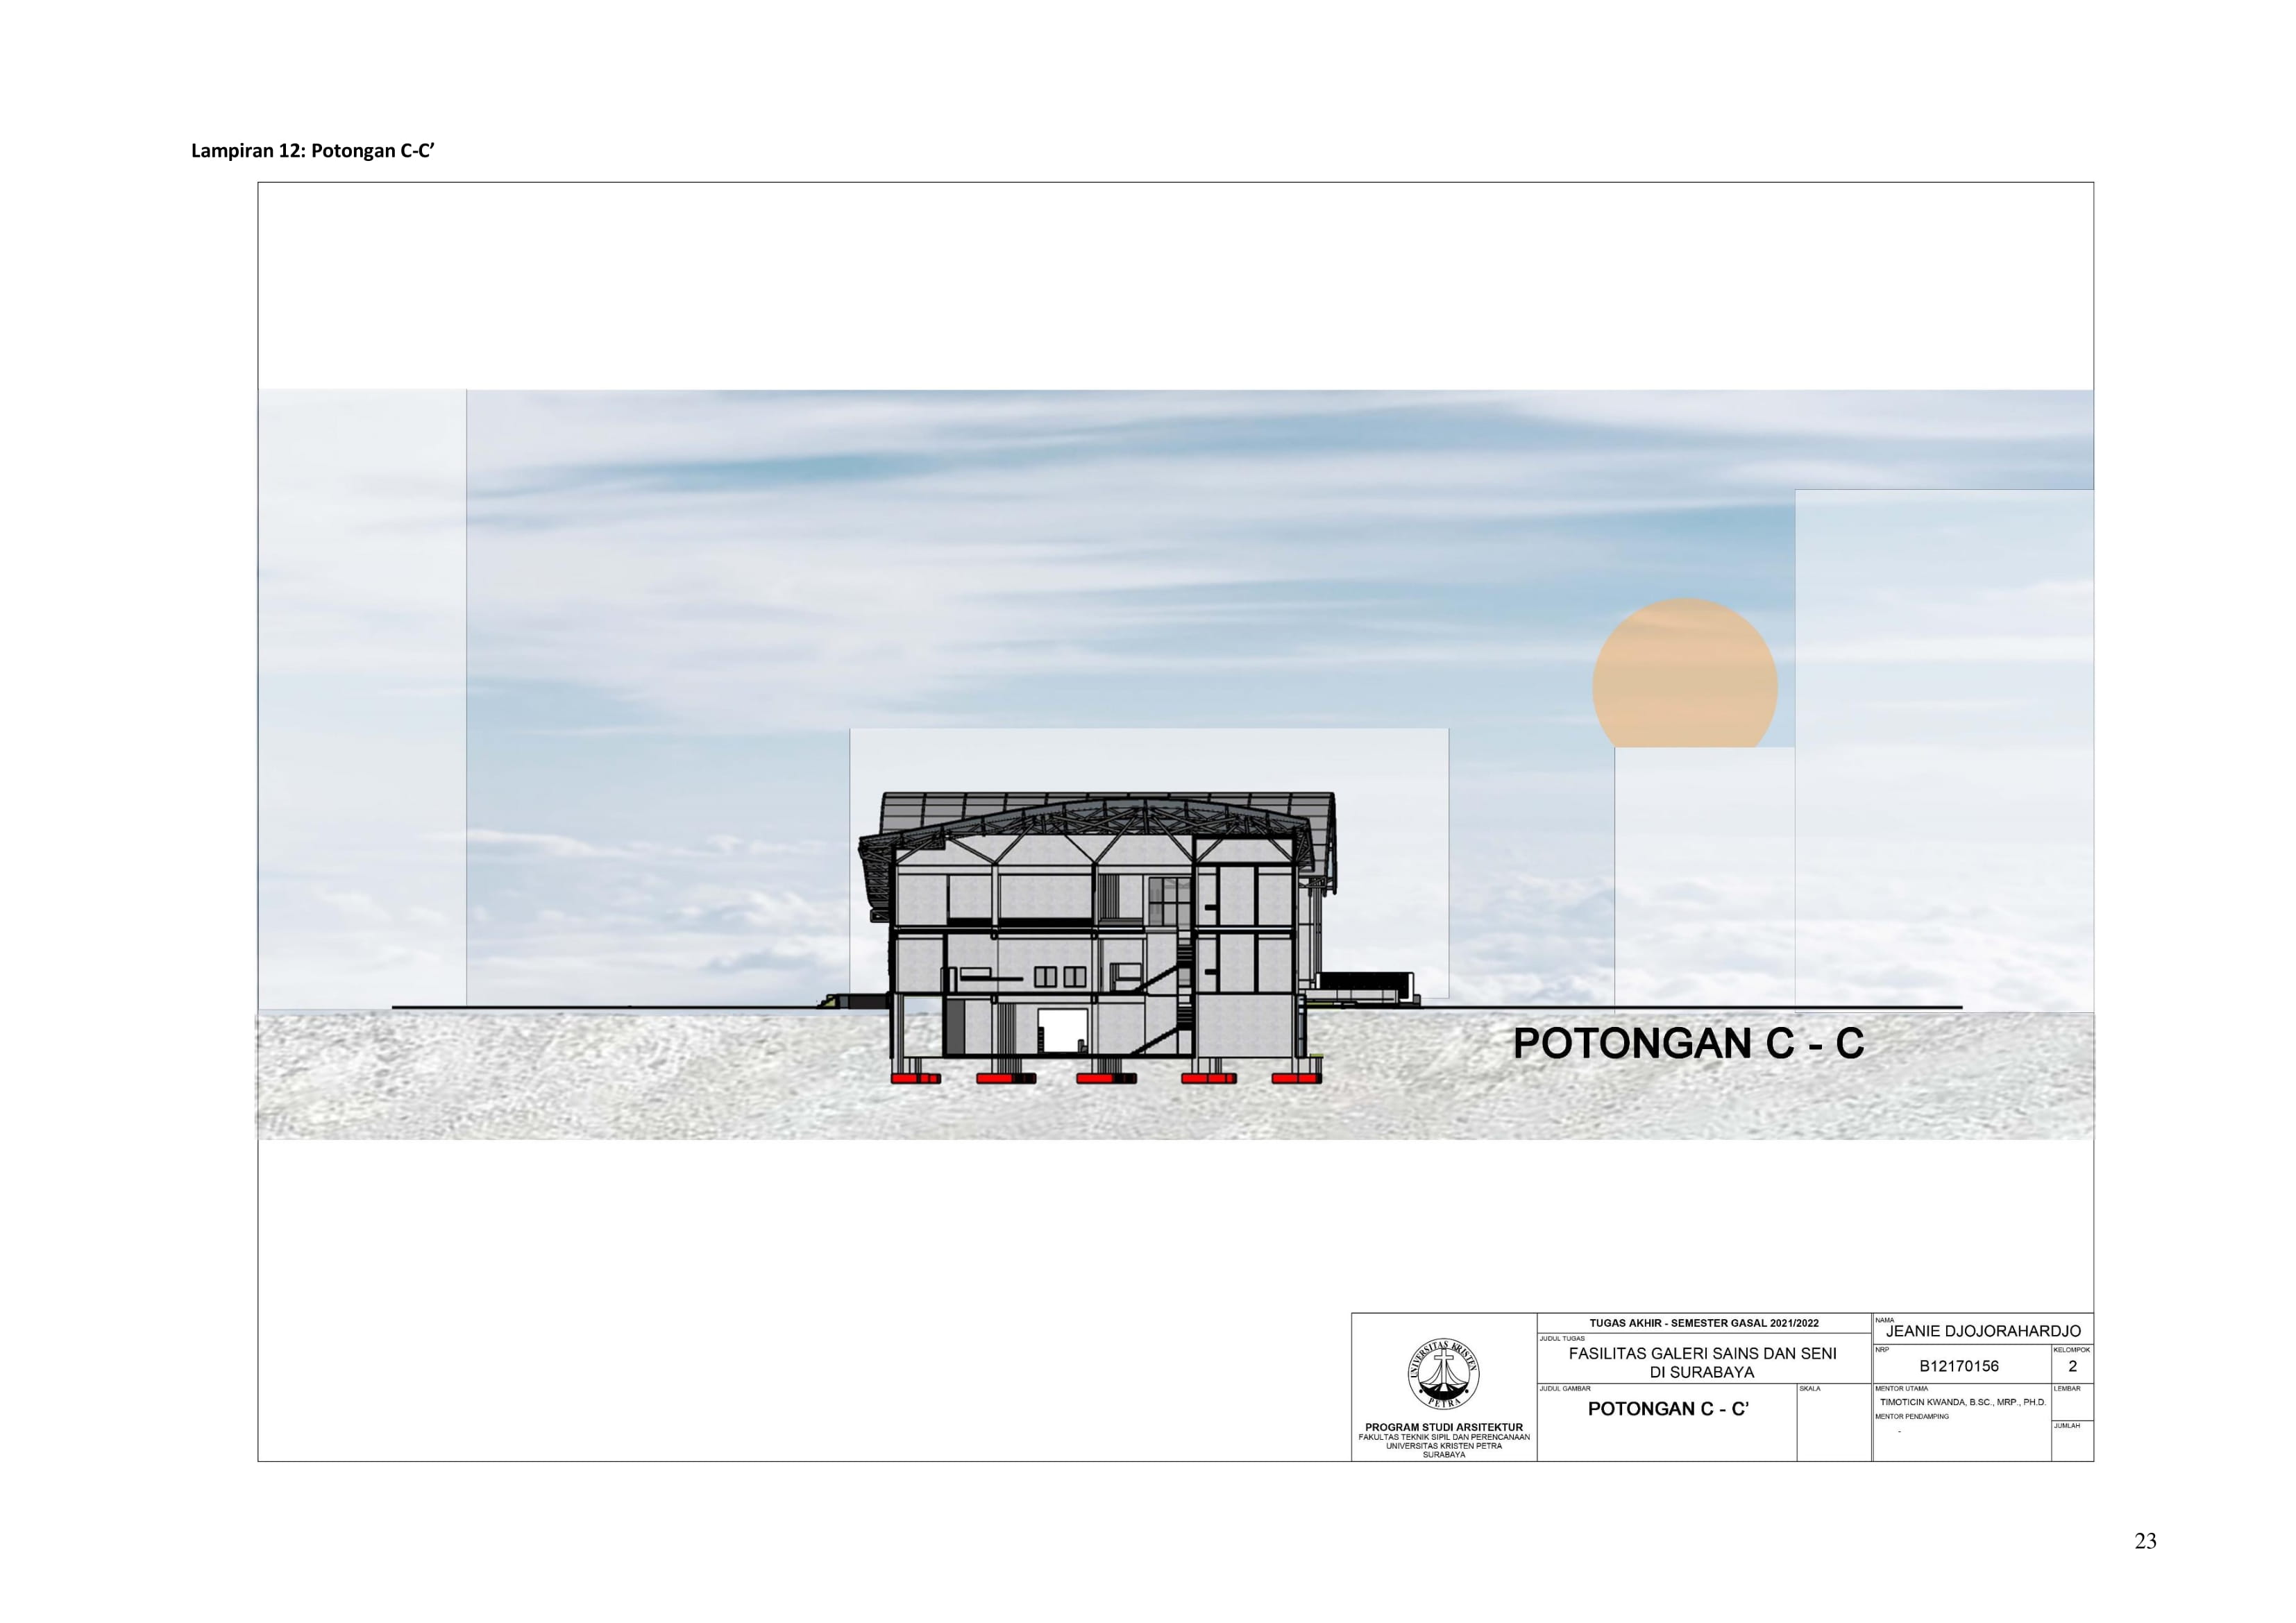The image size is (2296, 1623).
Task: Click the orange sun circle
Action: (x=1685, y=673)
